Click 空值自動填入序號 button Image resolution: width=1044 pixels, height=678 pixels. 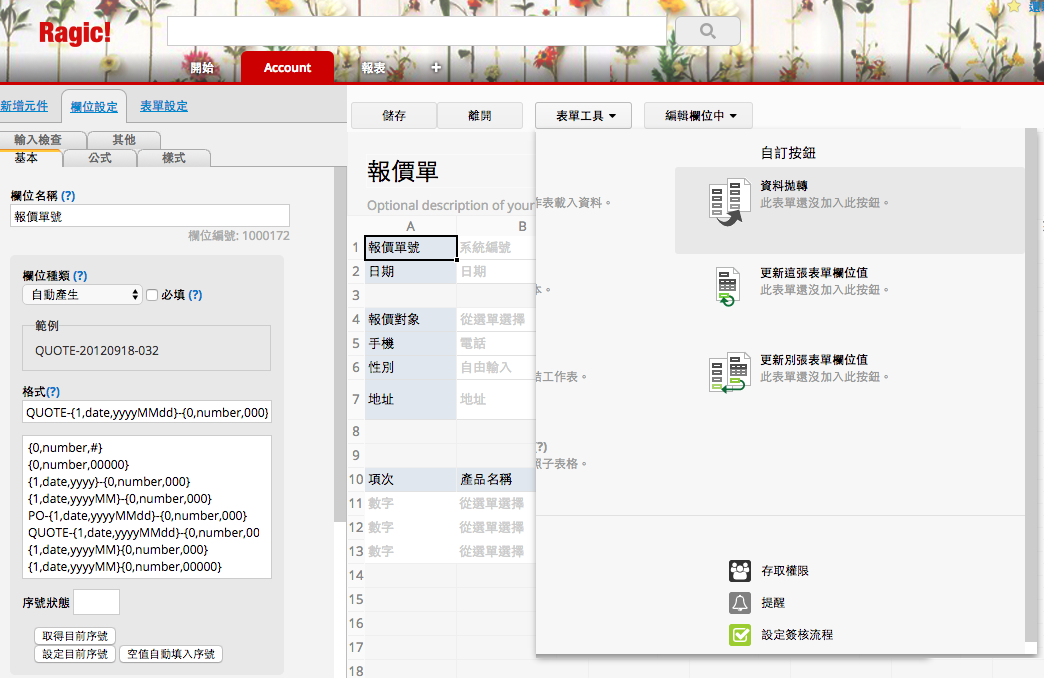click(x=171, y=654)
